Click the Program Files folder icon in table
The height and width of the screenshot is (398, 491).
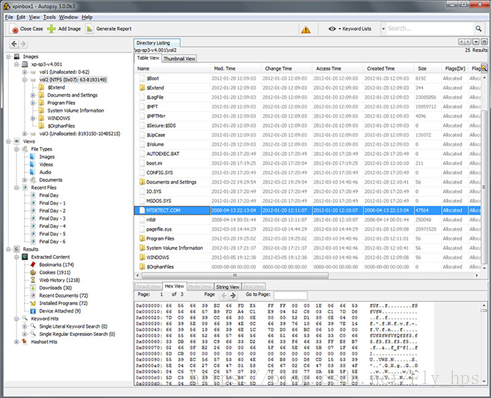142,239
